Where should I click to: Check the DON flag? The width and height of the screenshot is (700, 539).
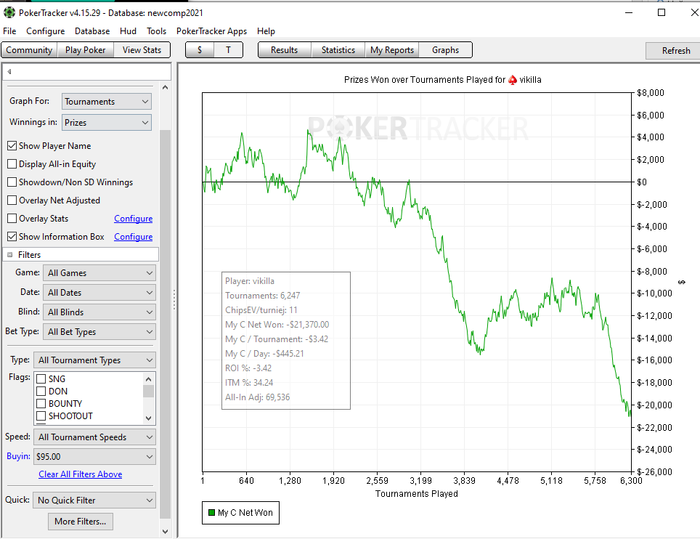coord(41,391)
